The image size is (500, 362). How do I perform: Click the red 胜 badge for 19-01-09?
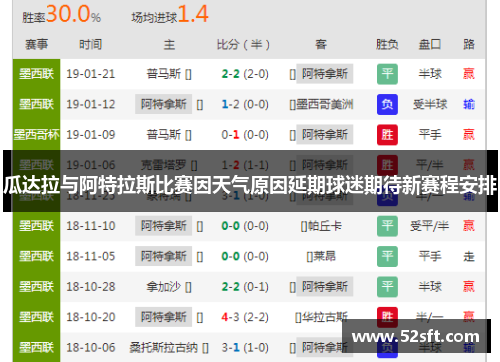[x=387, y=135]
